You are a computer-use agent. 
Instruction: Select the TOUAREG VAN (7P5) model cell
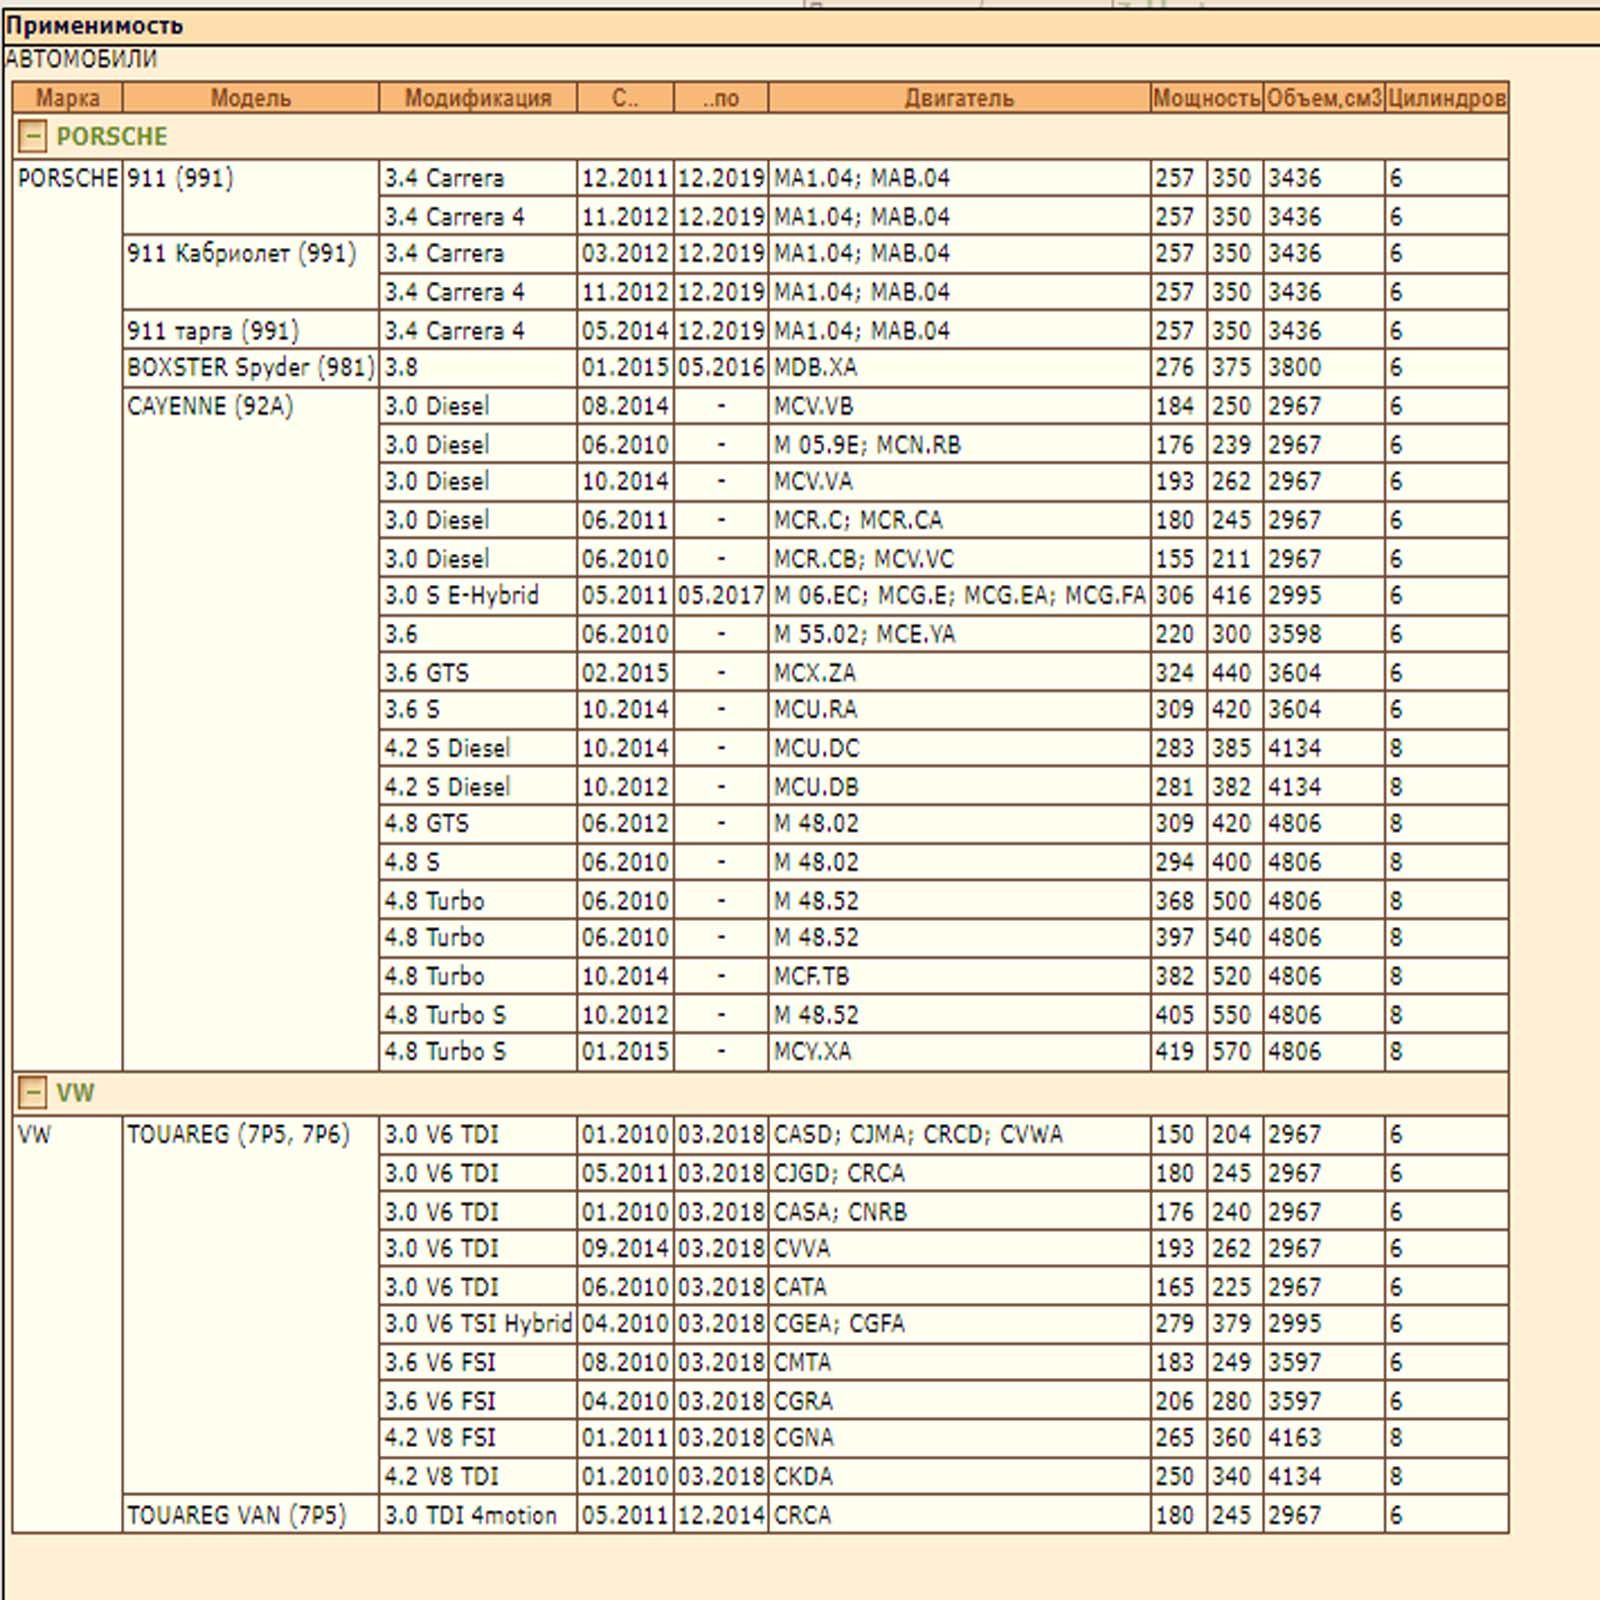(x=236, y=1515)
